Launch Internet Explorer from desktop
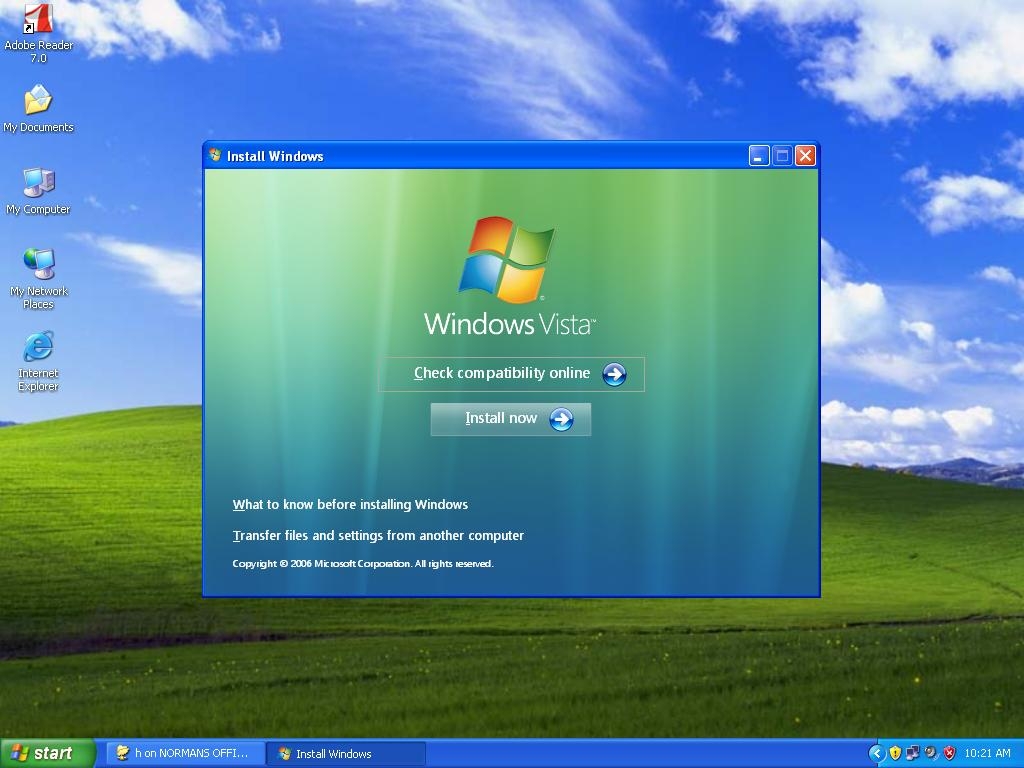The image size is (1024, 768). tap(38, 360)
